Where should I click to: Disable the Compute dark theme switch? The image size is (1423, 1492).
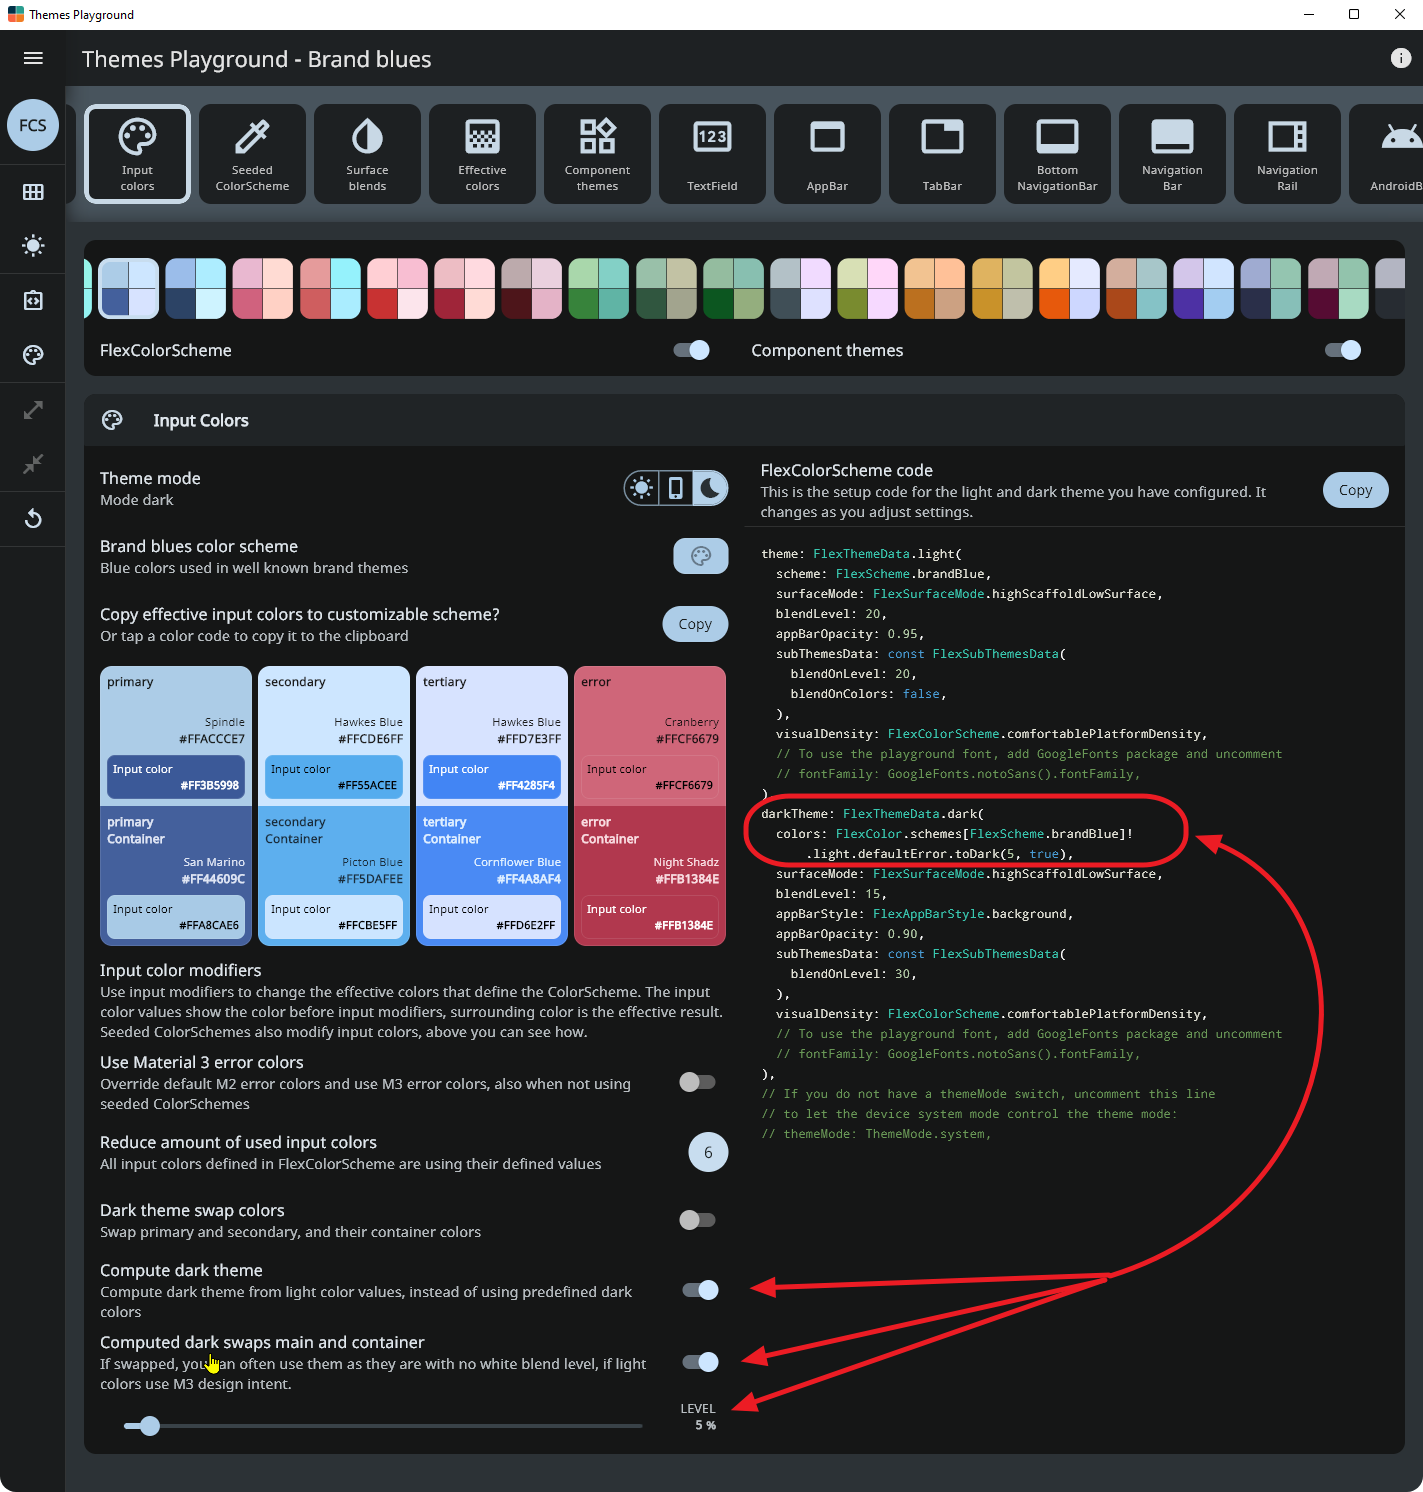[x=700, y=1290]
